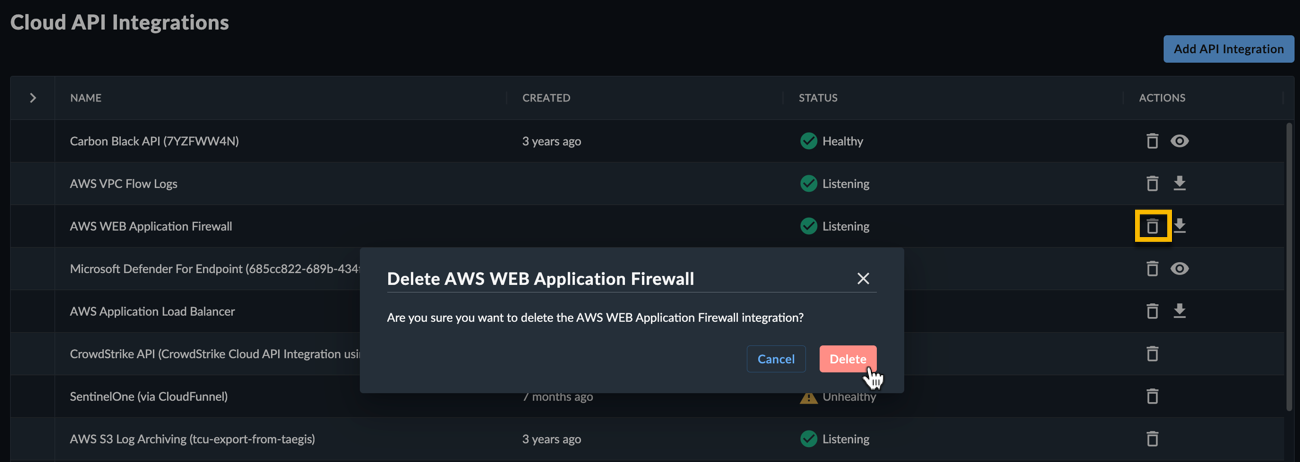Sort table by Status column header
Image resolution: width=1300 pixels, height=462 pixels.
coord(818,98)
